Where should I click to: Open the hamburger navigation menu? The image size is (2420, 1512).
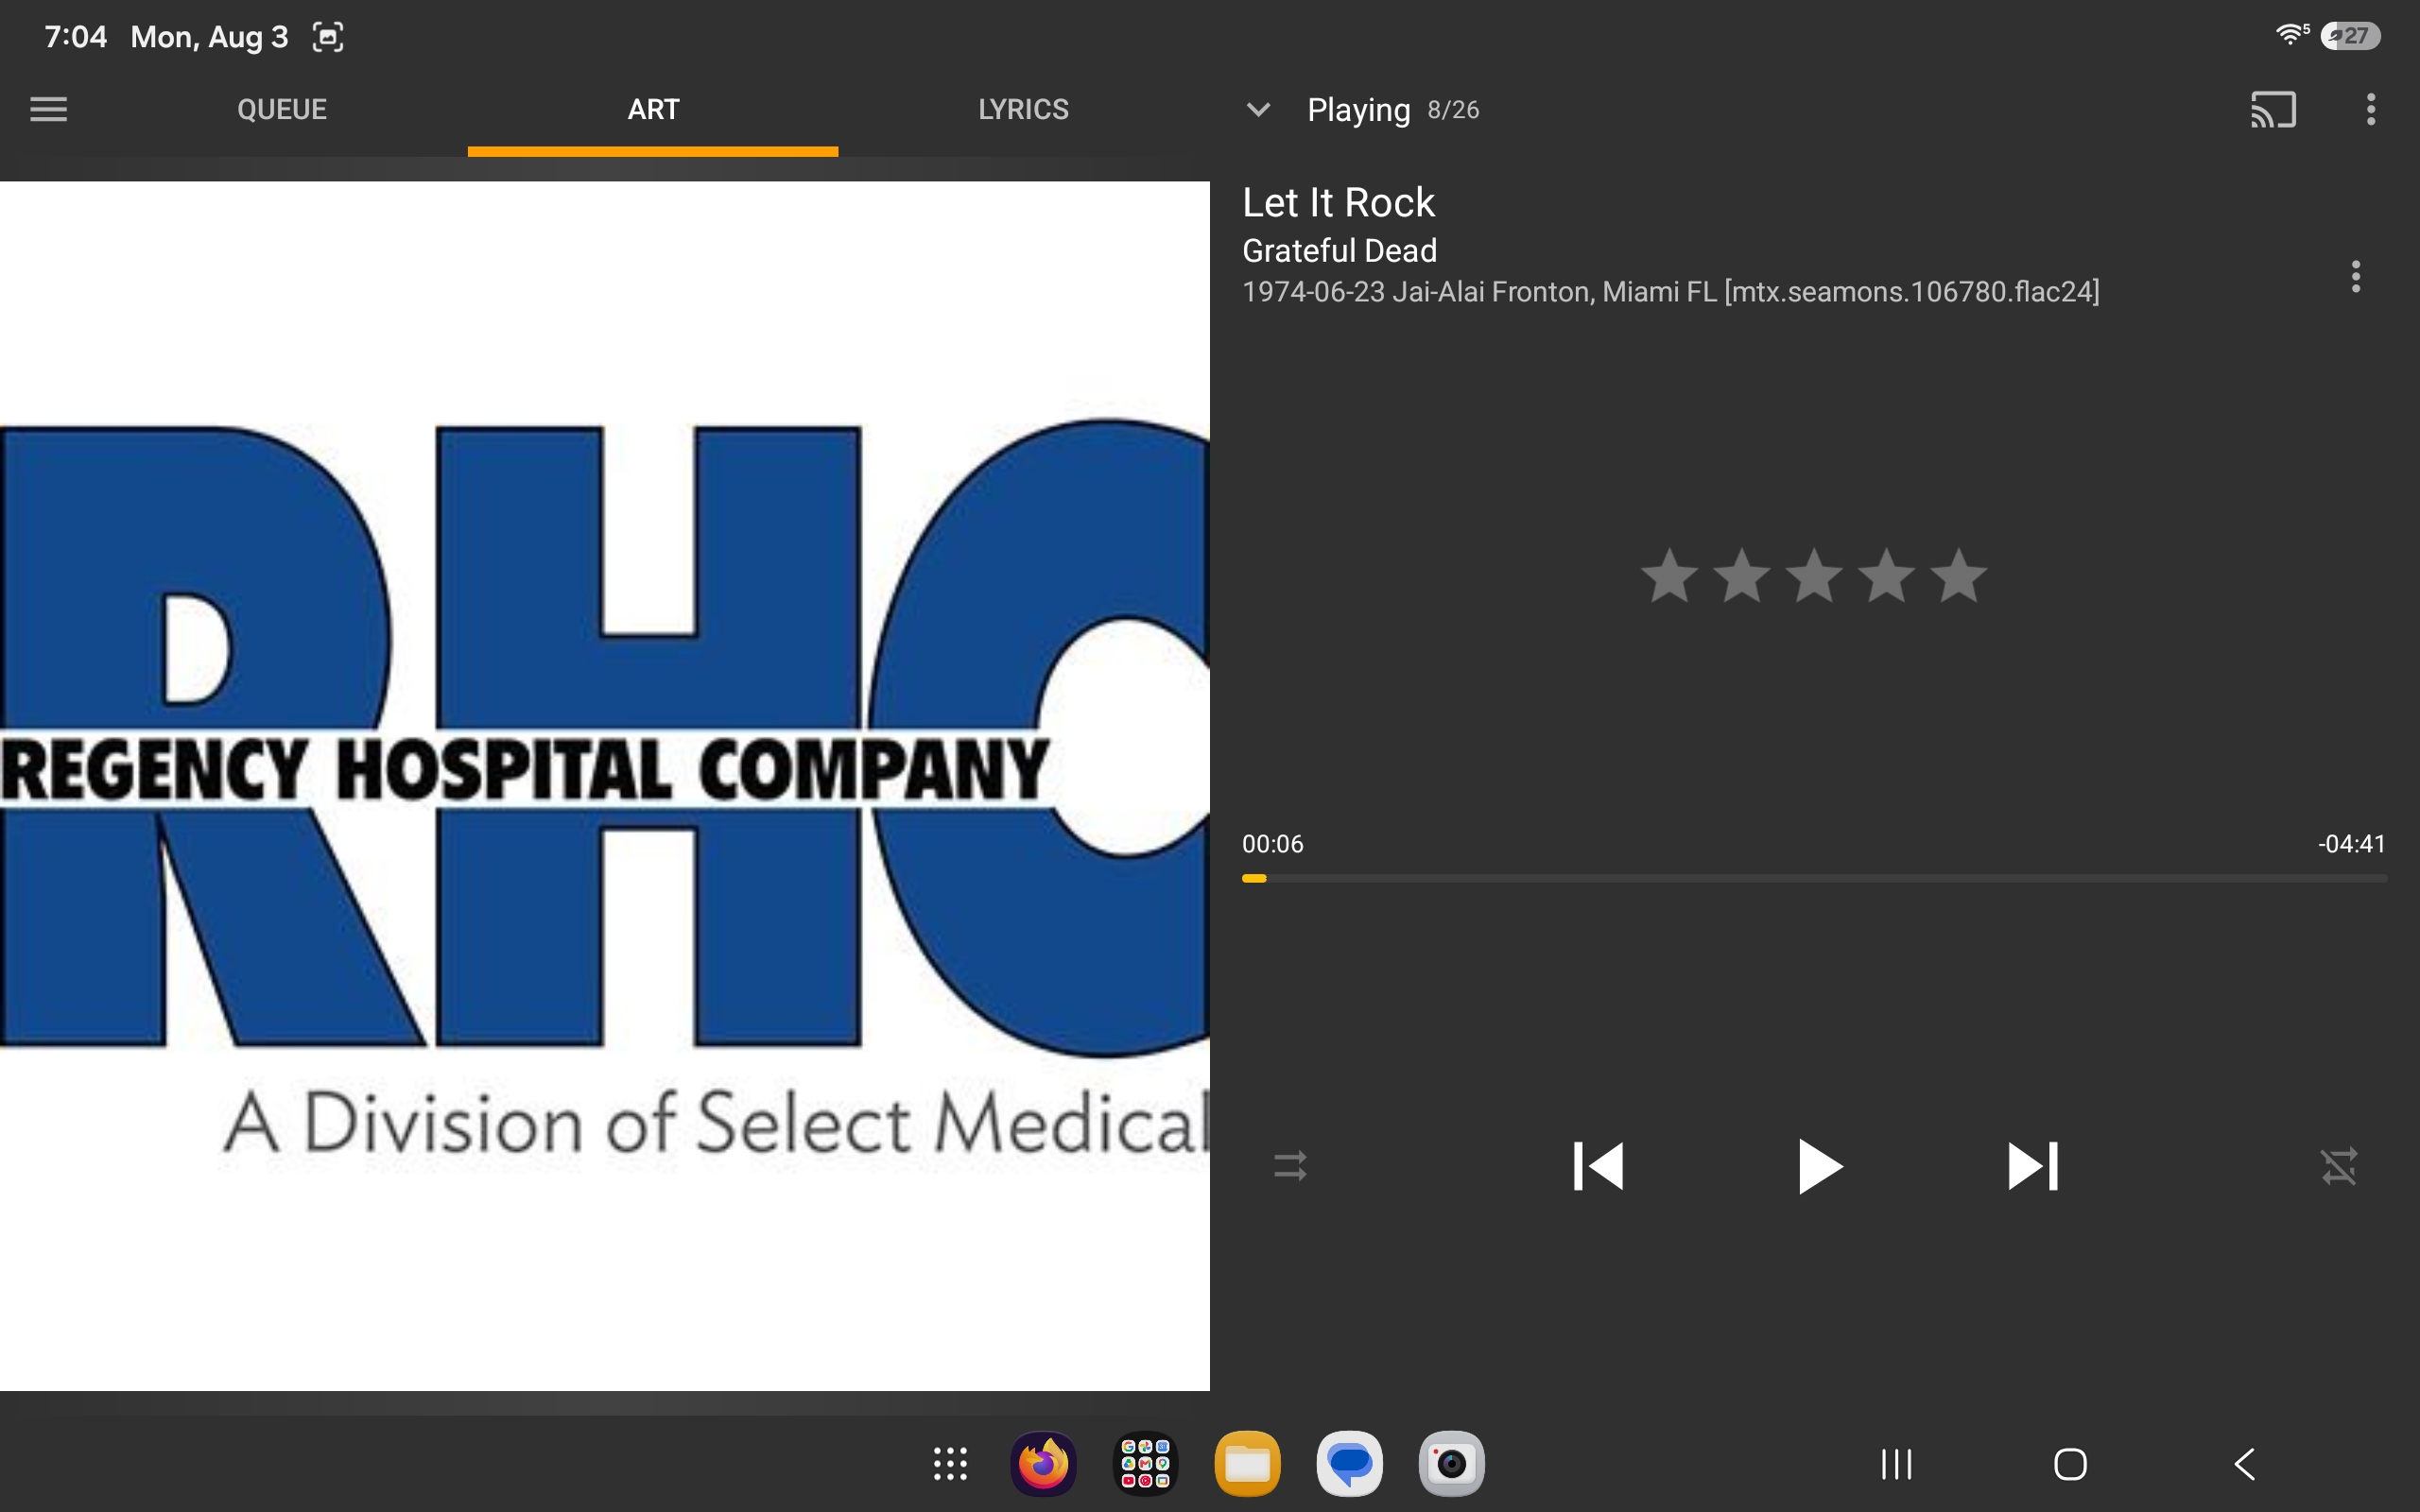[x=48, y=109]
